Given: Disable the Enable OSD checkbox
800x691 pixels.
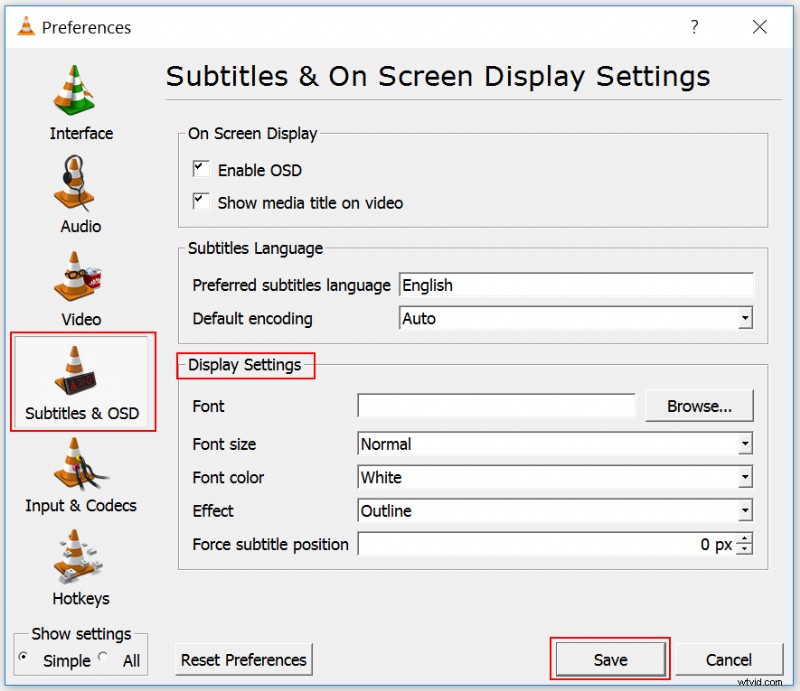Looking at the screenshot, I should [x=201, y=168].
